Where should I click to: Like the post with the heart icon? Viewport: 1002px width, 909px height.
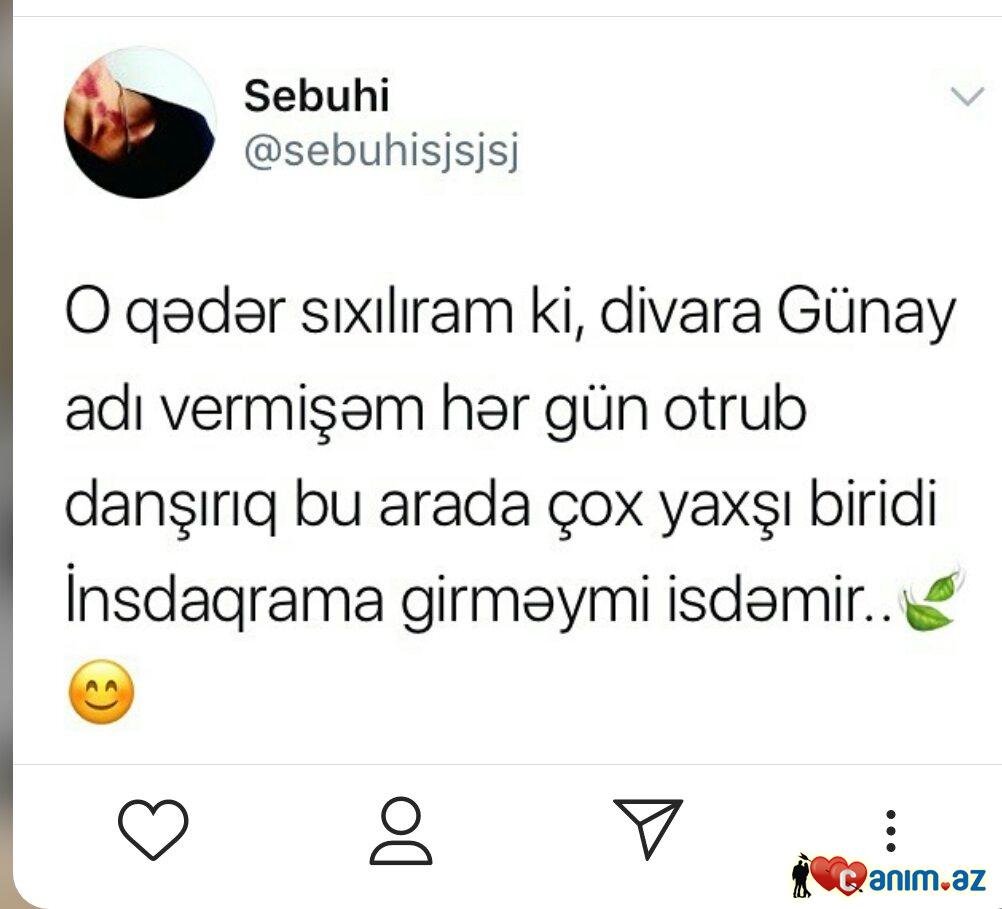pyautogui.click(x=153, y=828)
